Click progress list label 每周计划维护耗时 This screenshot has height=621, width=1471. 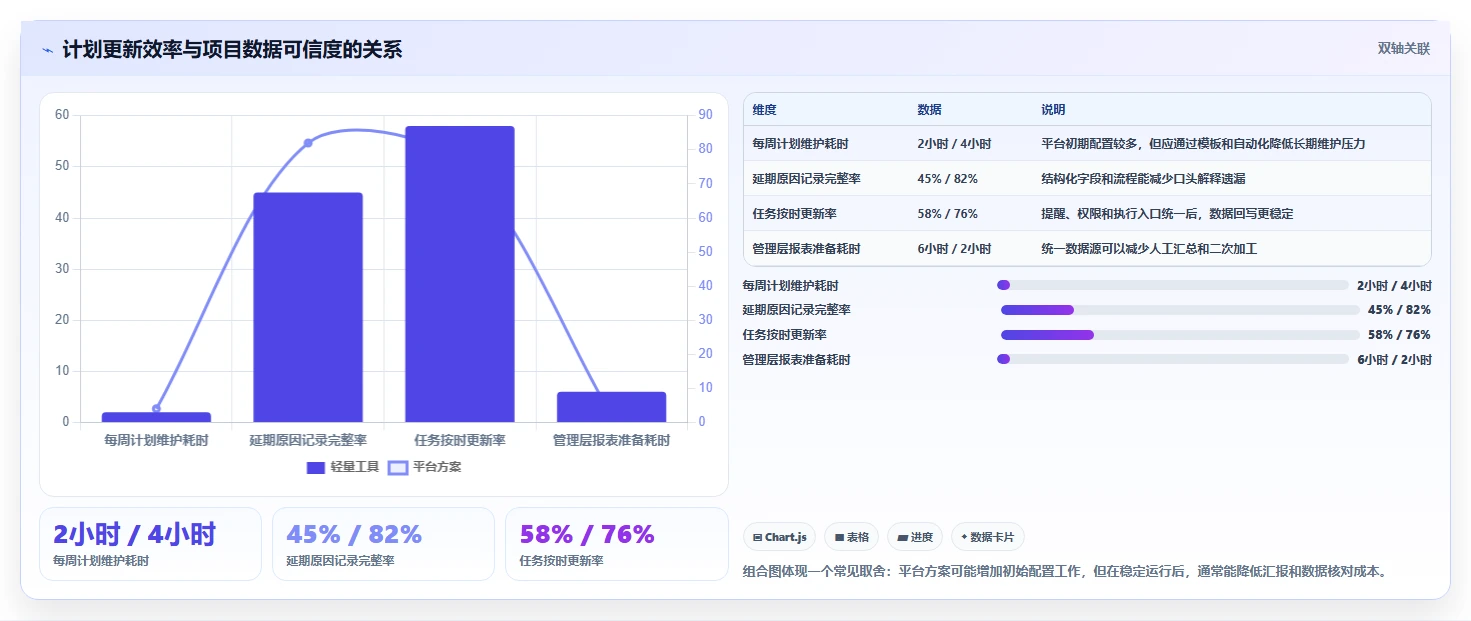pos(791,286)
